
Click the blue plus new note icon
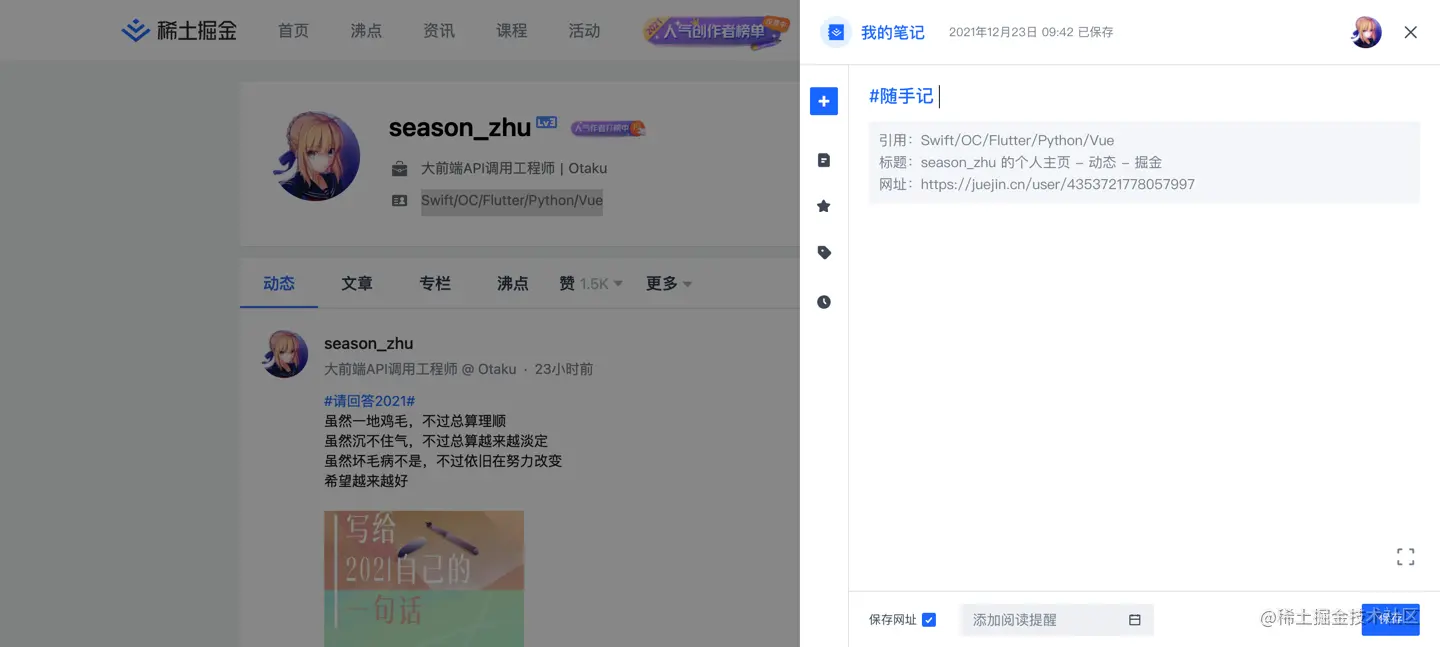pyautogui.click(x=824, y=101)
